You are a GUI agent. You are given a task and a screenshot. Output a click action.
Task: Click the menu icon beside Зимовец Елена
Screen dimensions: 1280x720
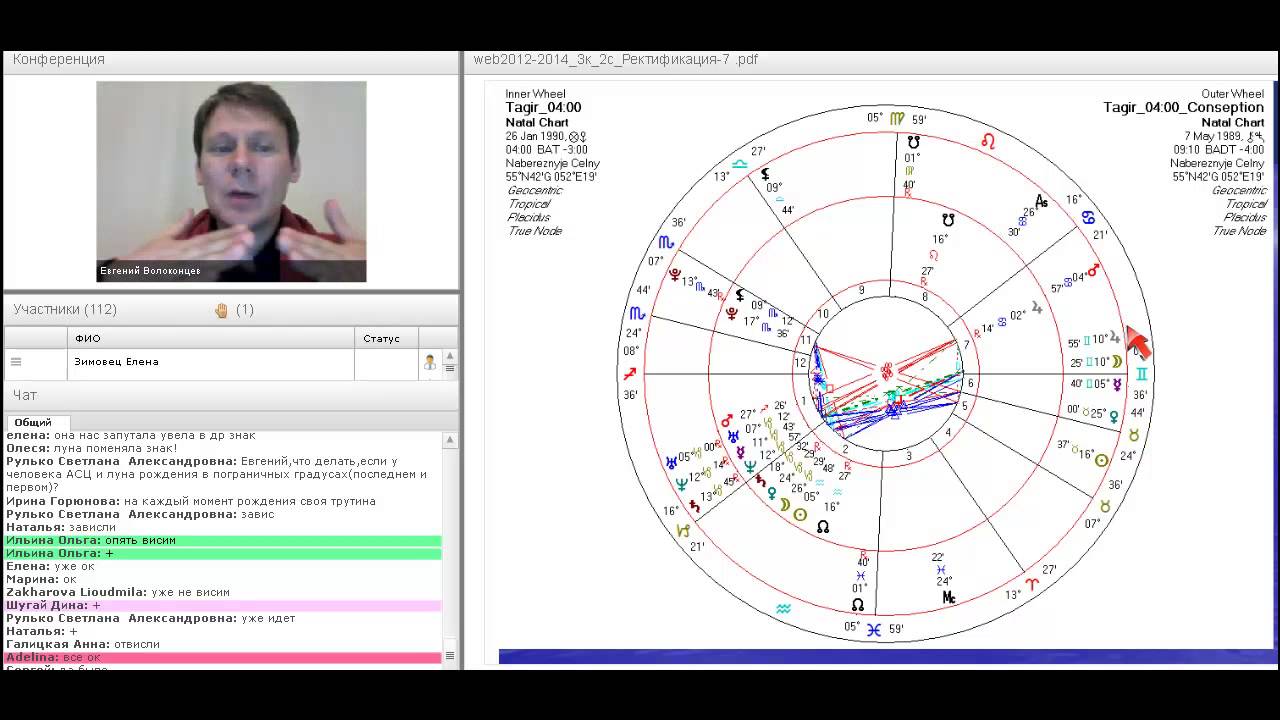pos(16,362)
